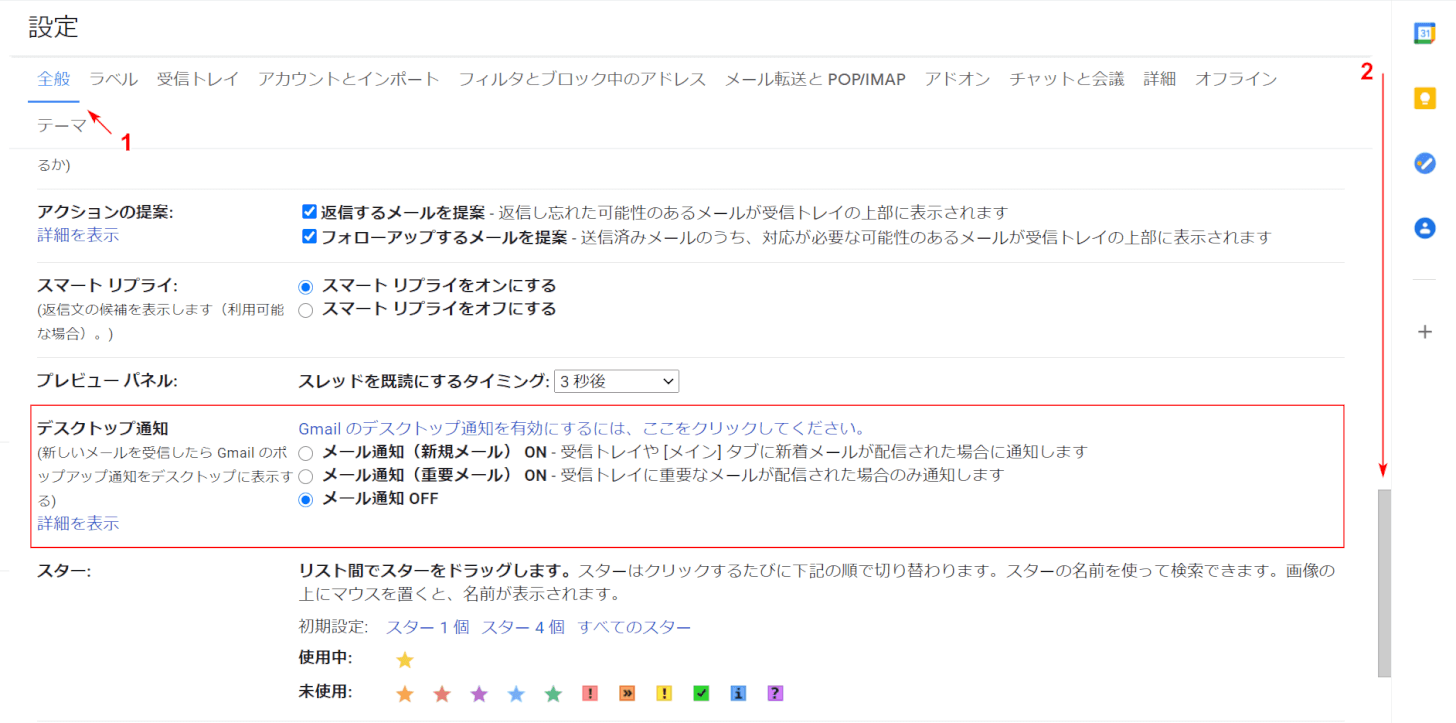Uncheck フォローアップするメールを提案 checkbox
The image size is (1456, 723).
click(x=310, y=237)
